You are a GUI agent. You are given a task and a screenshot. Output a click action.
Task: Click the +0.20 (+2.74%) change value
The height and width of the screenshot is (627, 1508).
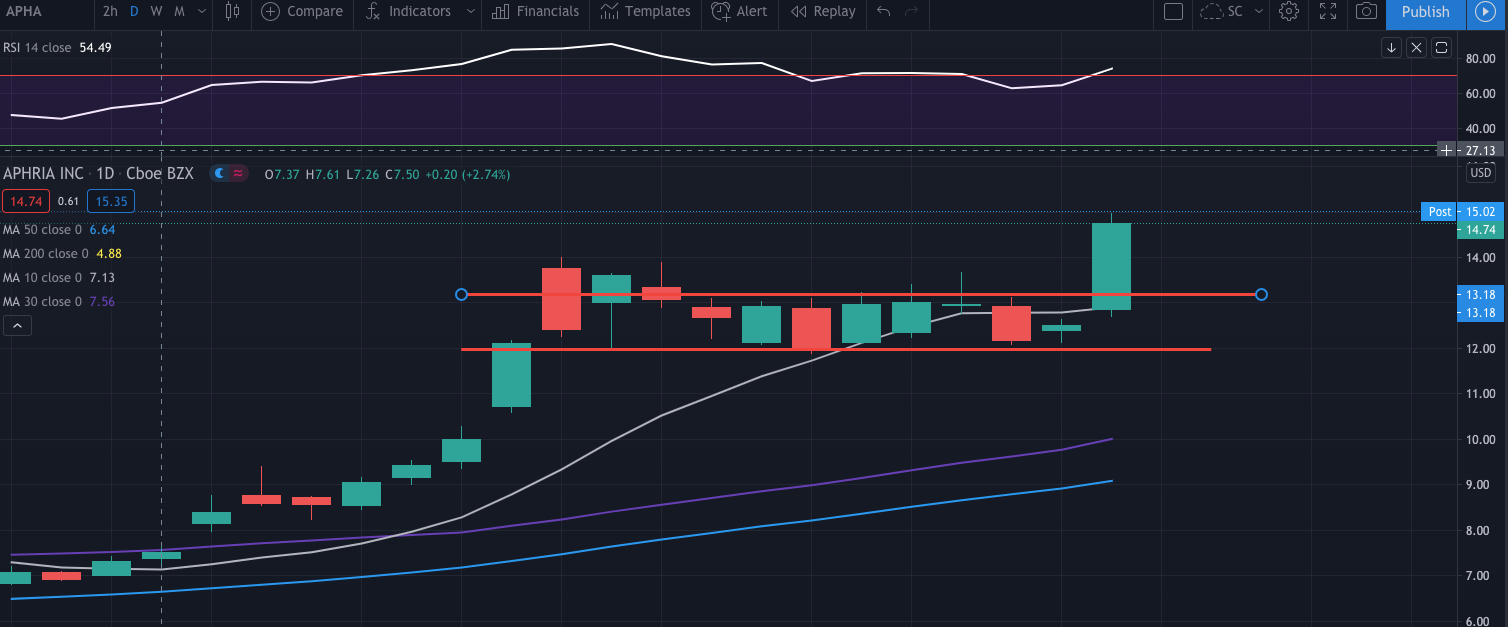(x=466, y=174)
